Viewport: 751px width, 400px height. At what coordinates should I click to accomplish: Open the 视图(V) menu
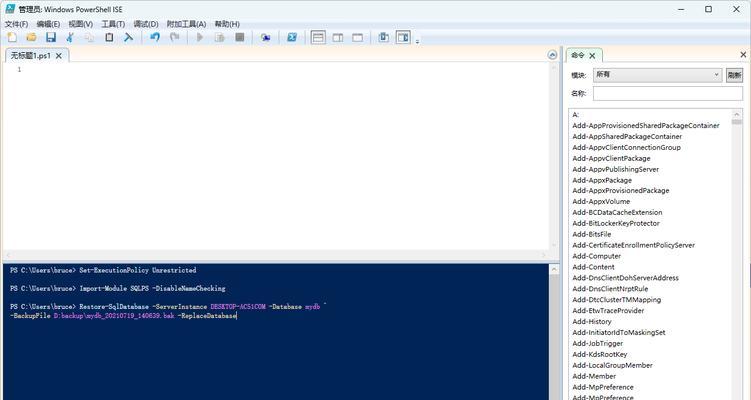80,24
